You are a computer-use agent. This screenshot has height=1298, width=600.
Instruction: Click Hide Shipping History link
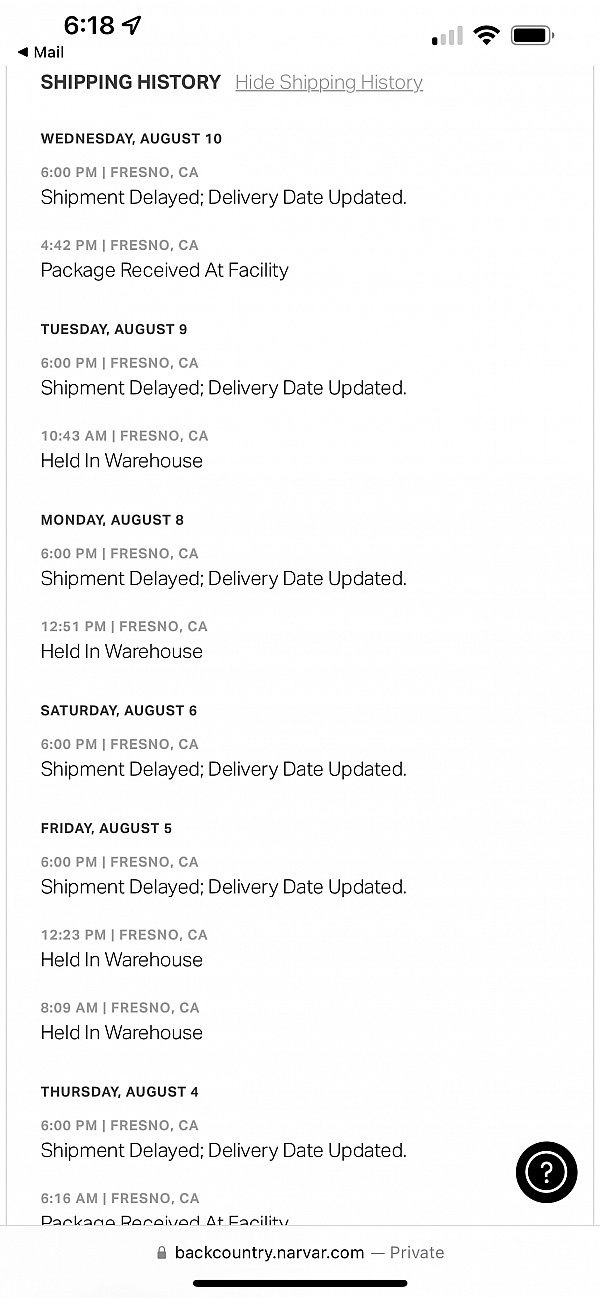[329, 83]
